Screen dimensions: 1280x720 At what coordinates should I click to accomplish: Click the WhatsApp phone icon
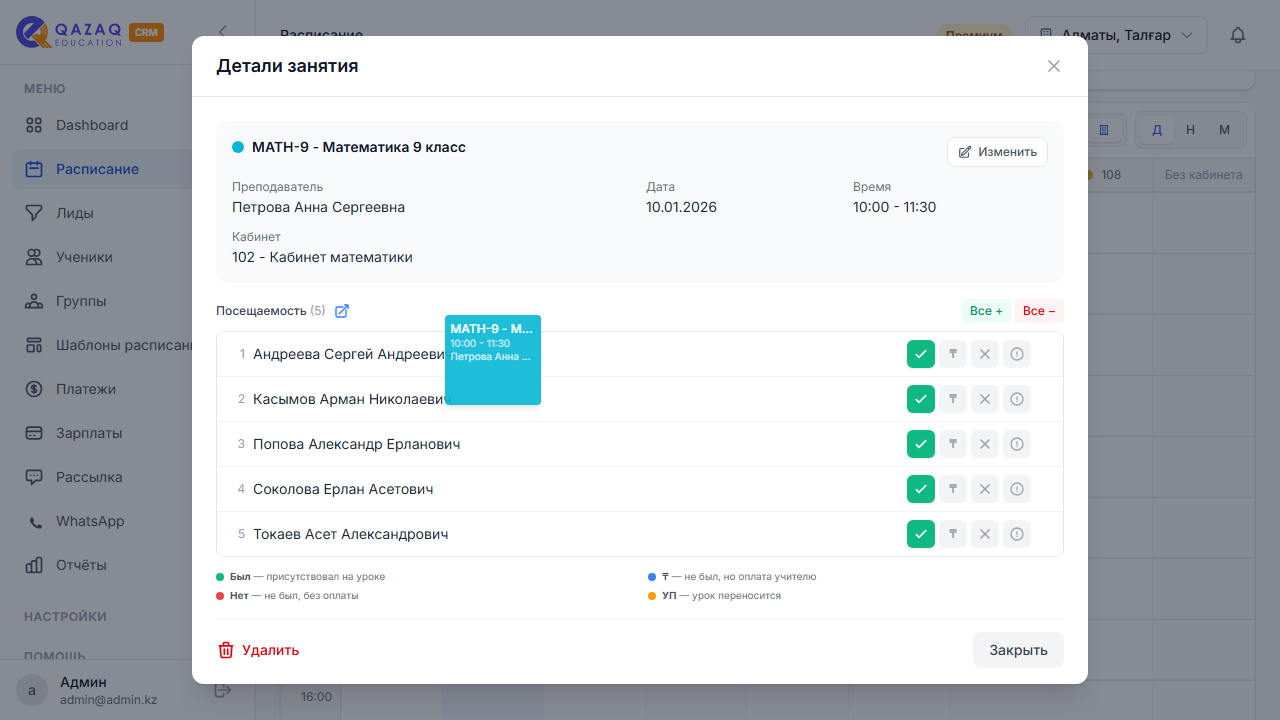pos(34,521)
